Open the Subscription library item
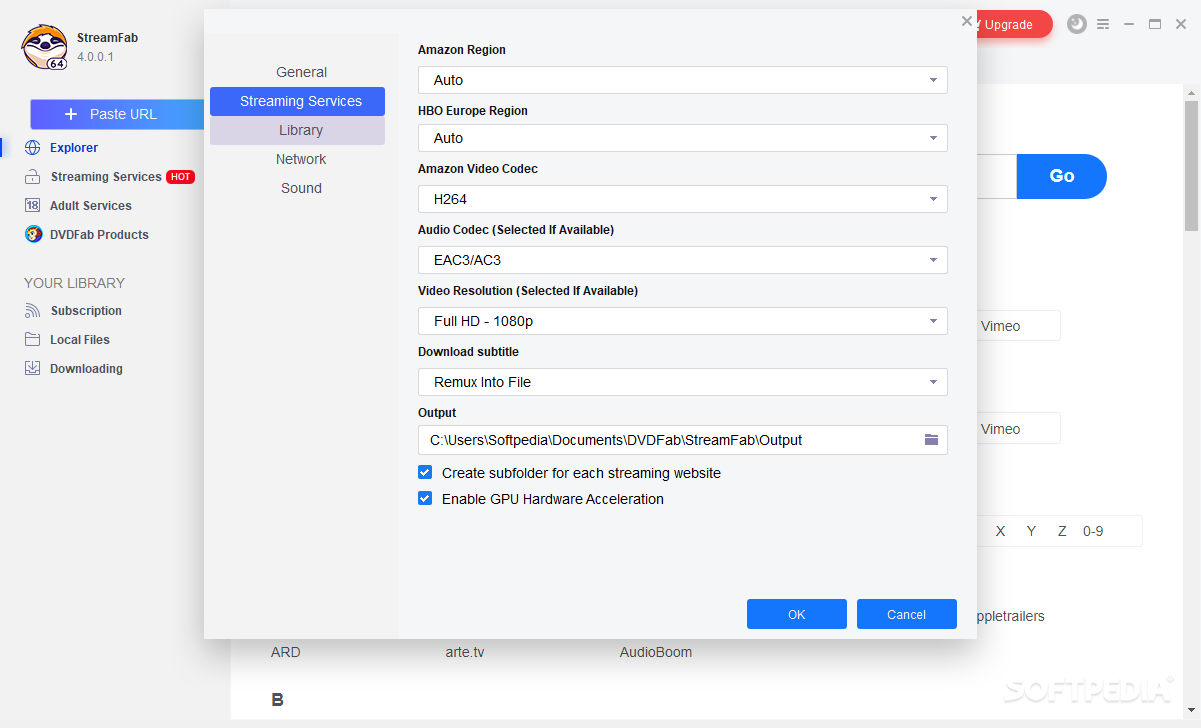Viewport: 1201px width, 728px height. click(73, 311)
